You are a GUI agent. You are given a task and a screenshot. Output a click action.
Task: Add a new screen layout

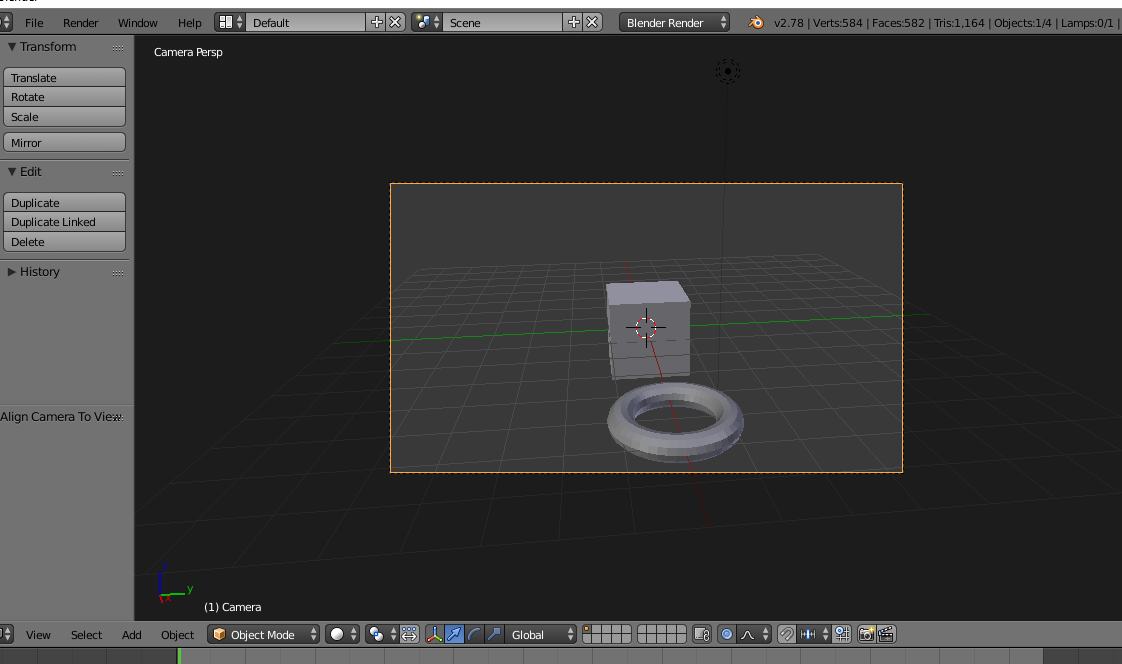(376, 22)
